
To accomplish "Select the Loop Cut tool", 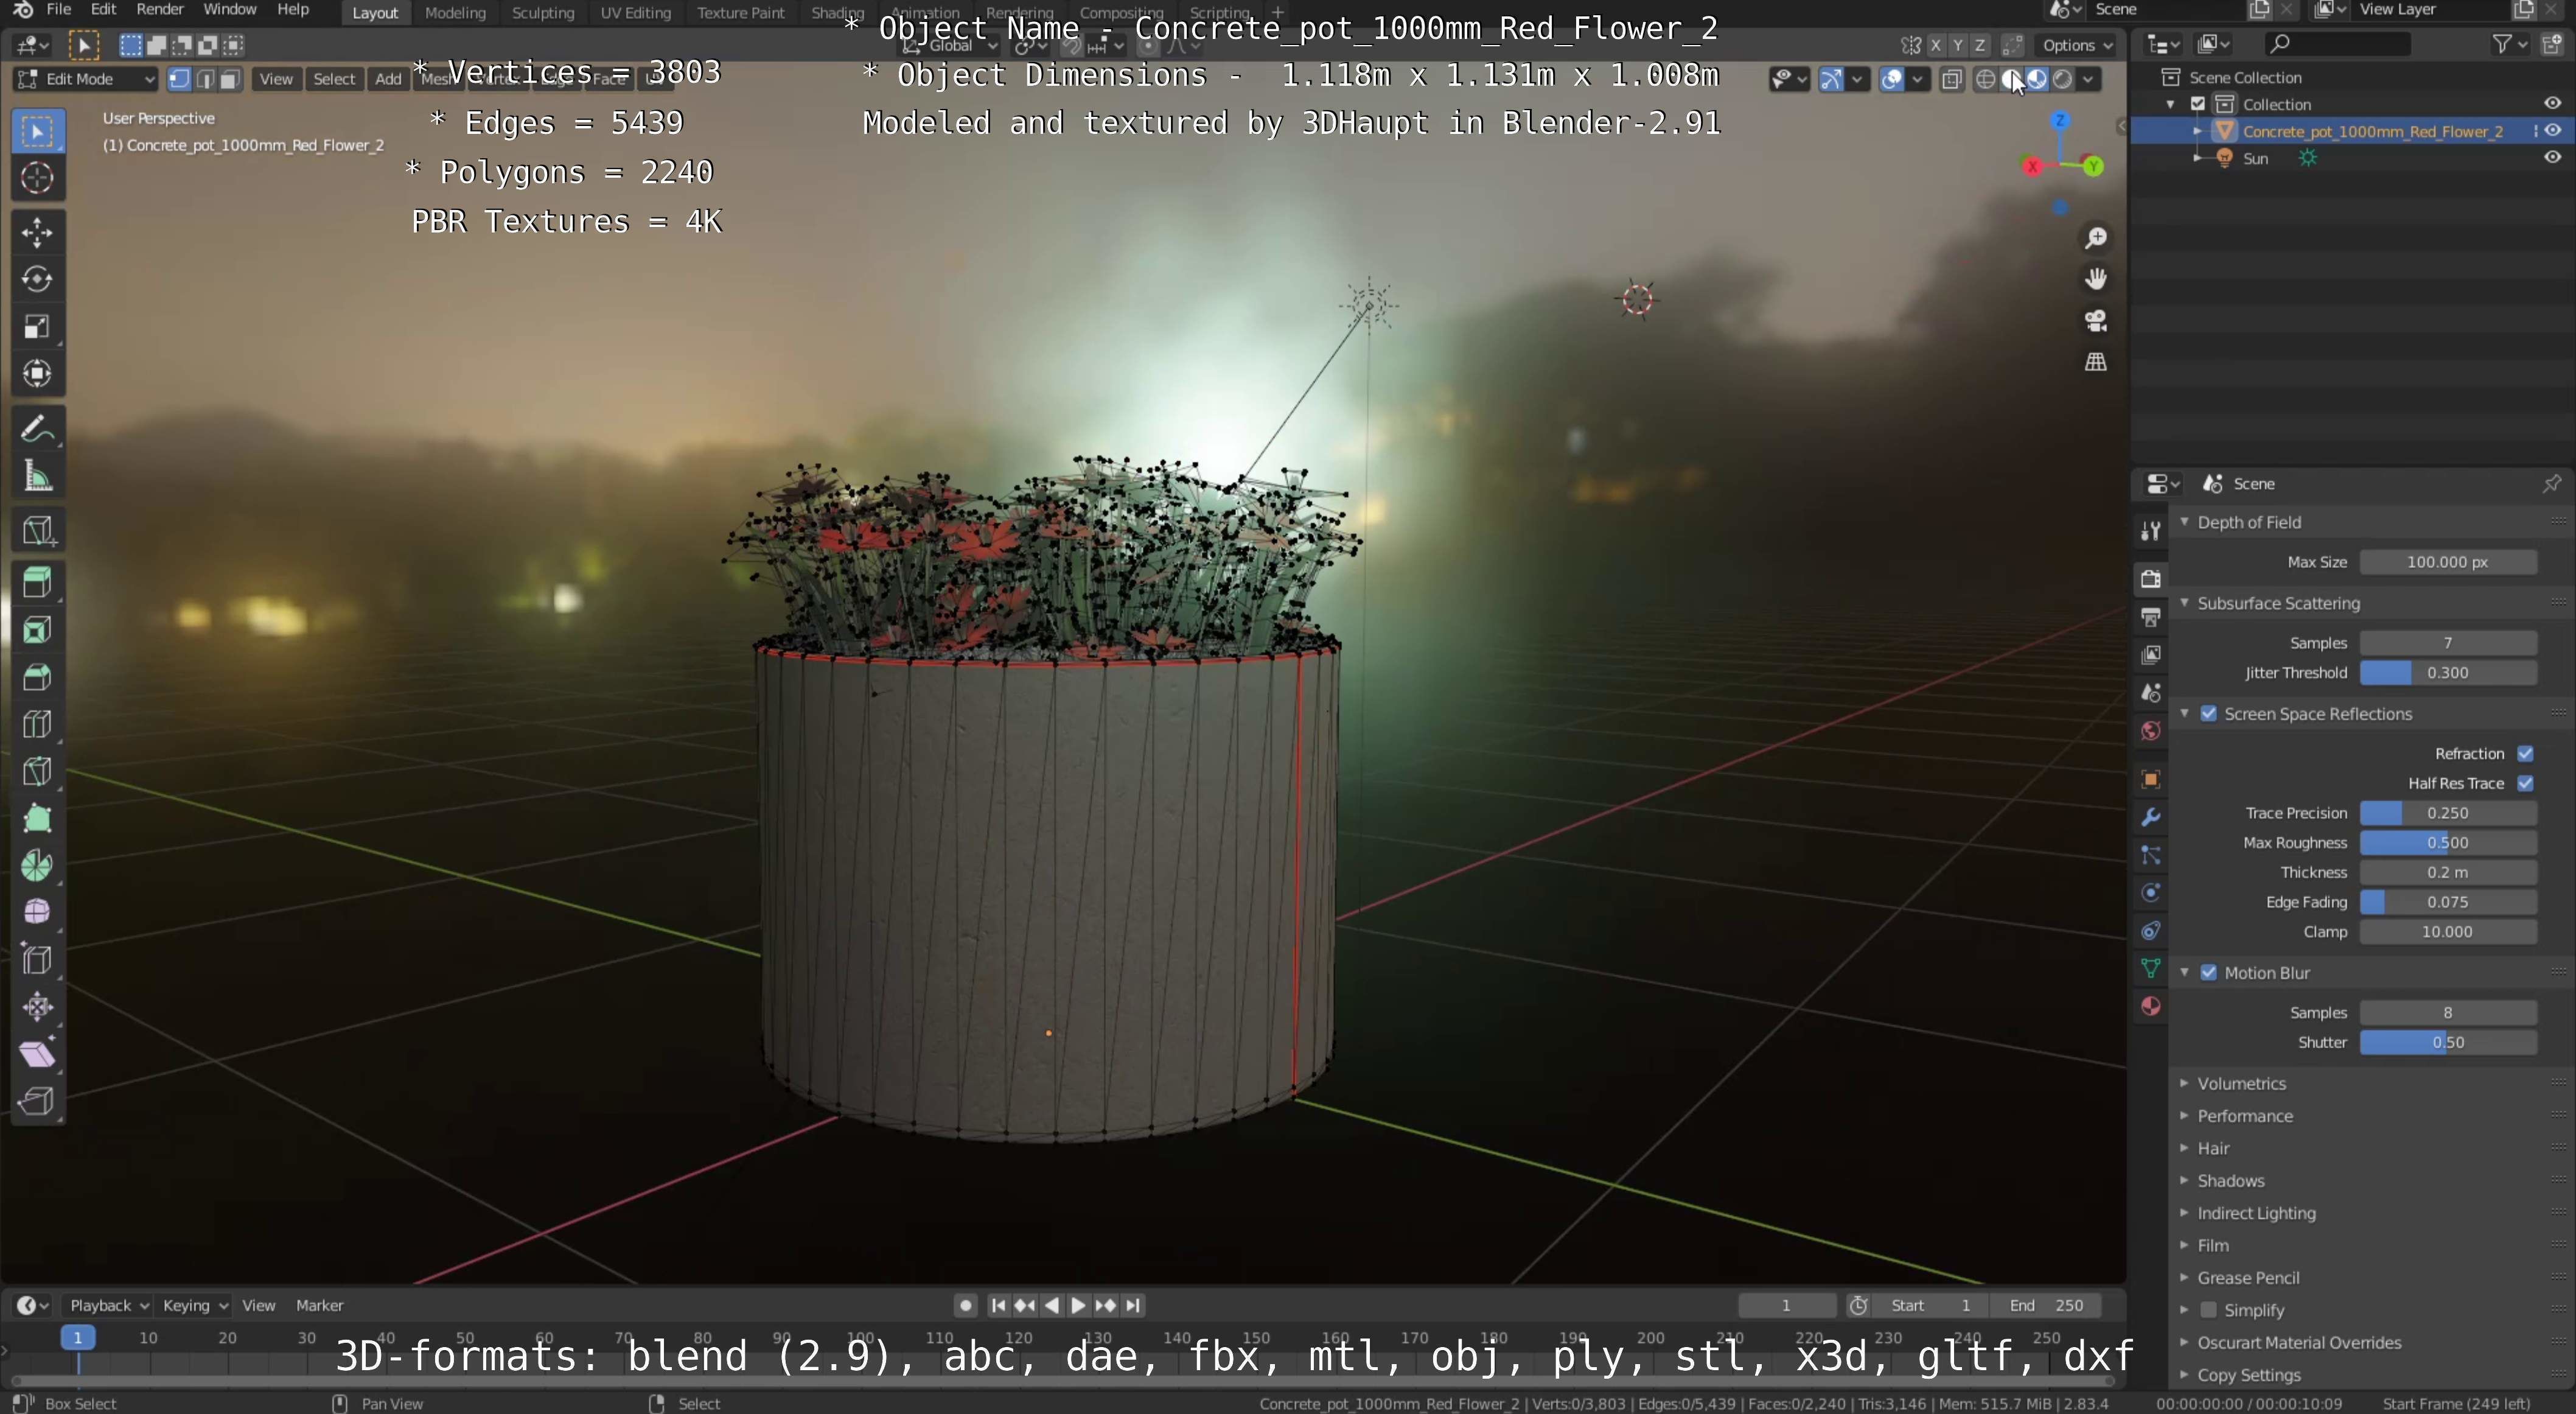I will point(37,724).
